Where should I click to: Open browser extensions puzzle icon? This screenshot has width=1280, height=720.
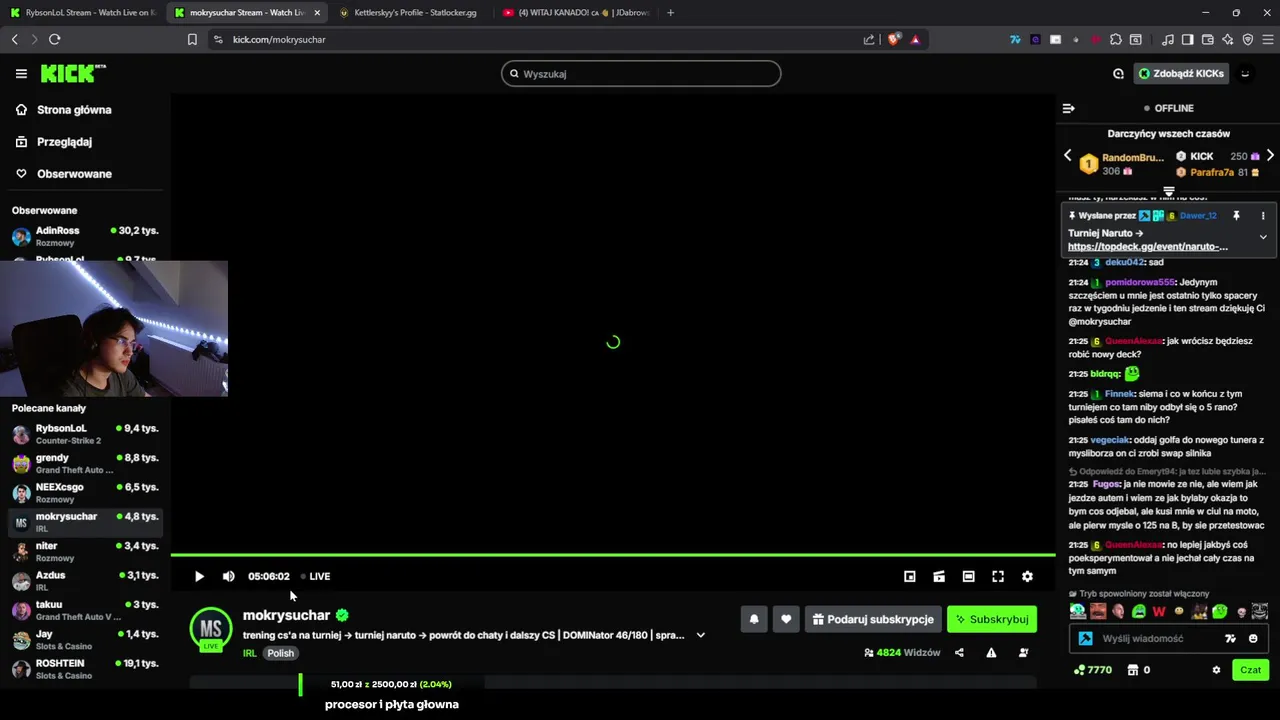click(x=1116, y=39)
